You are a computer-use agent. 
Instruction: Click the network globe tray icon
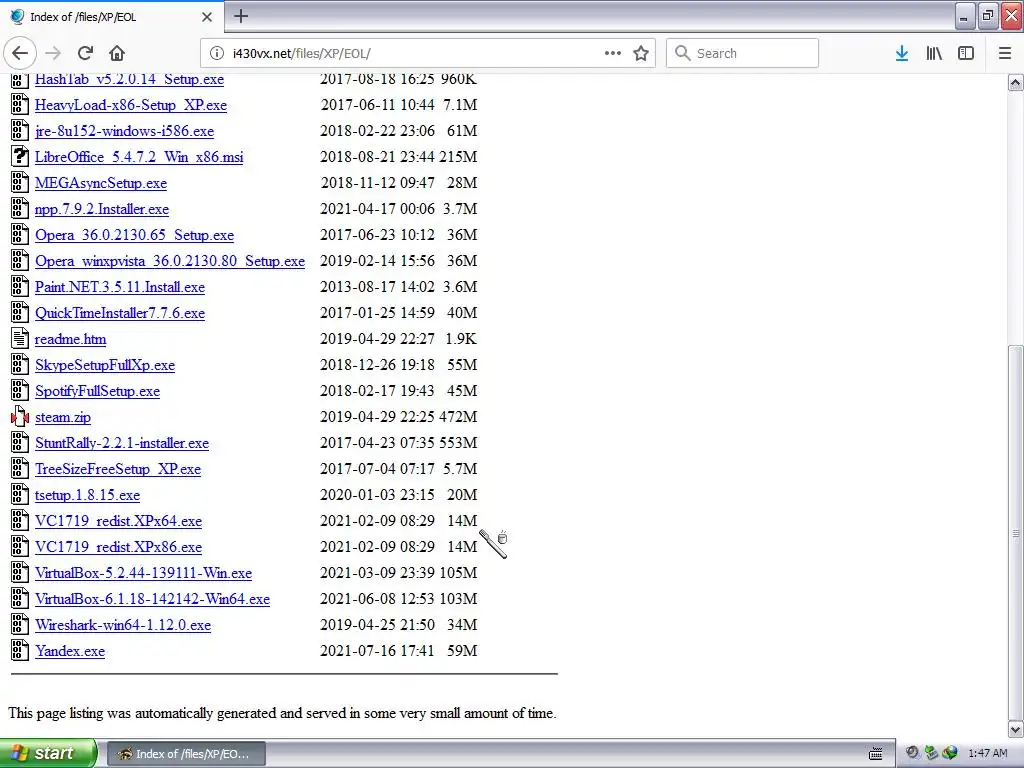pyautogui.click(x=950, y=753)
